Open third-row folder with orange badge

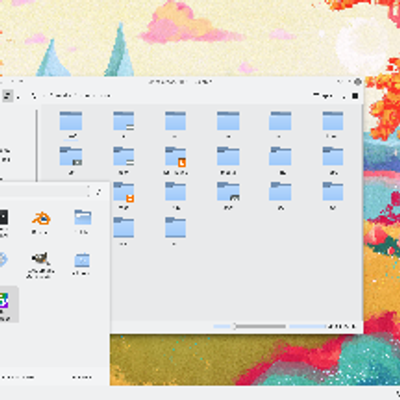click(x=124, y=197)
